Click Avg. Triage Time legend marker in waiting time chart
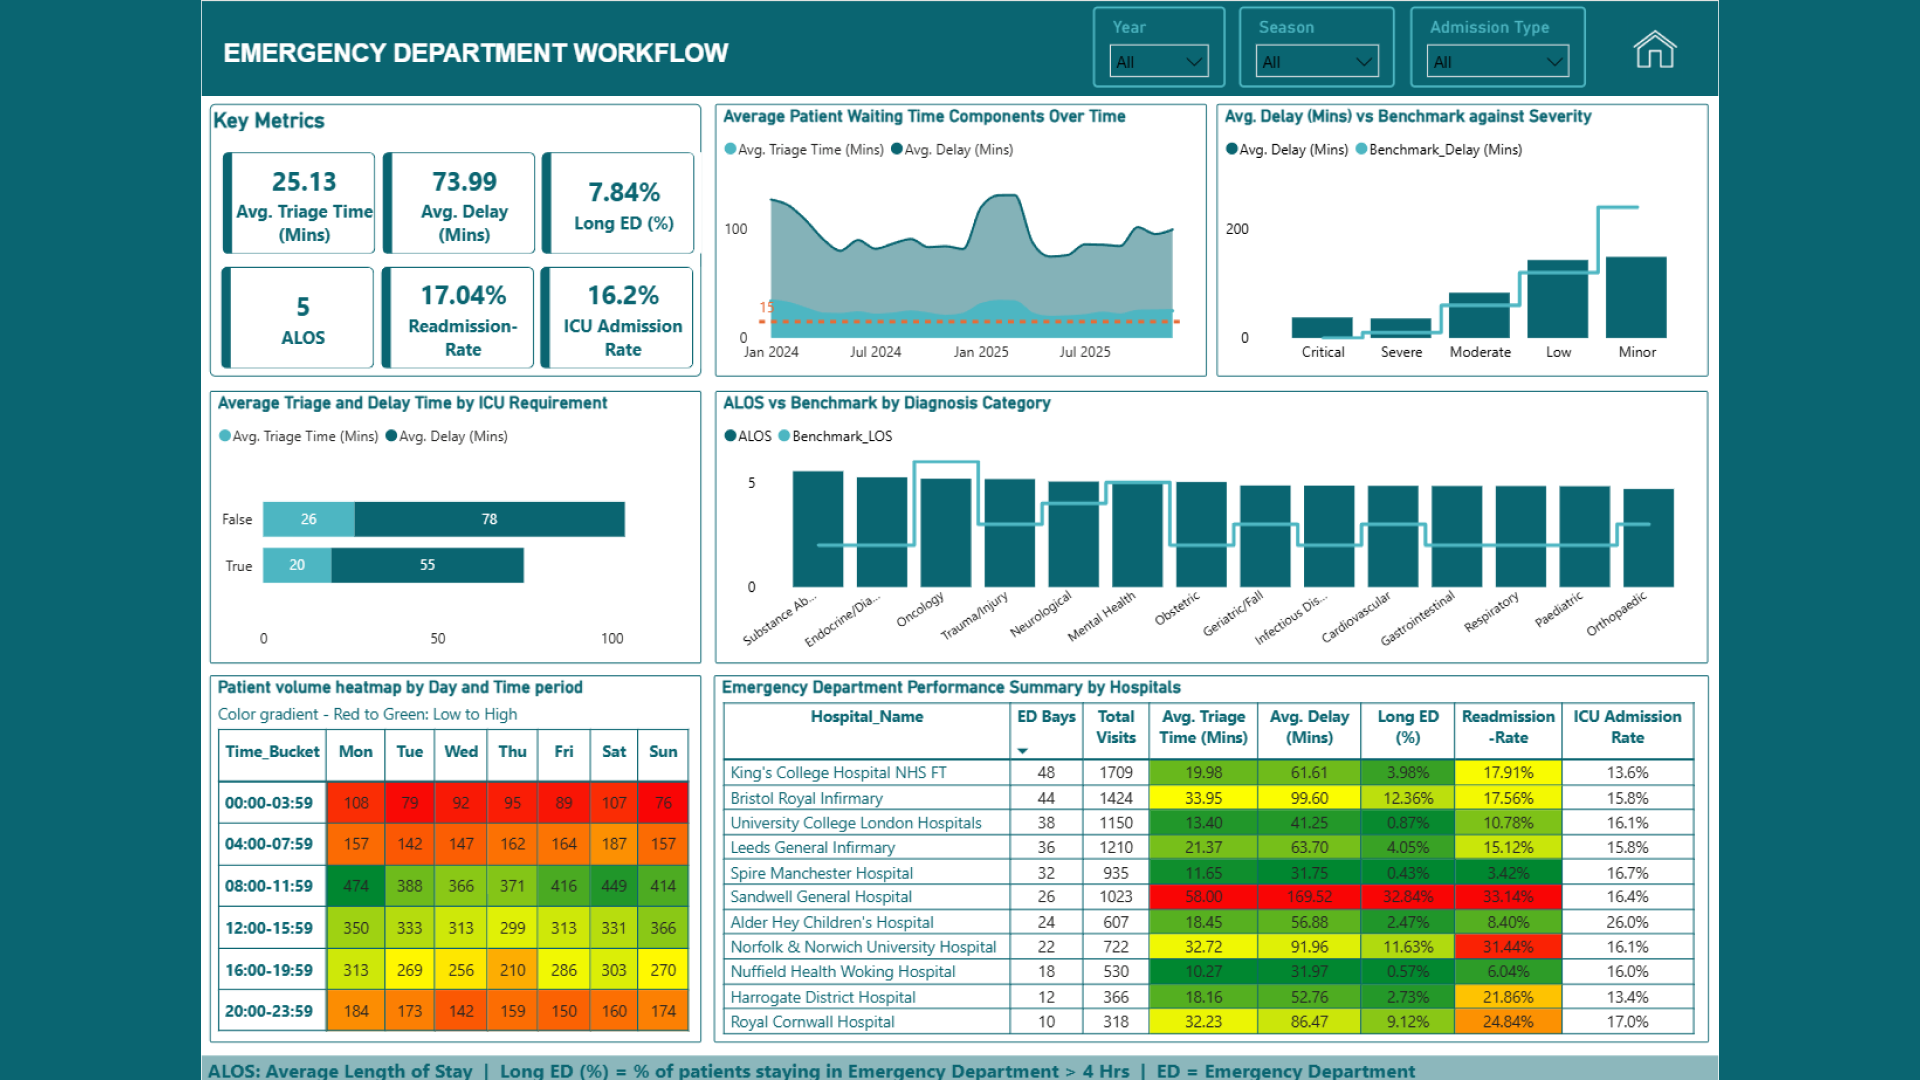This screenshot has height=1080, width=1920. [x=730, y=149]
